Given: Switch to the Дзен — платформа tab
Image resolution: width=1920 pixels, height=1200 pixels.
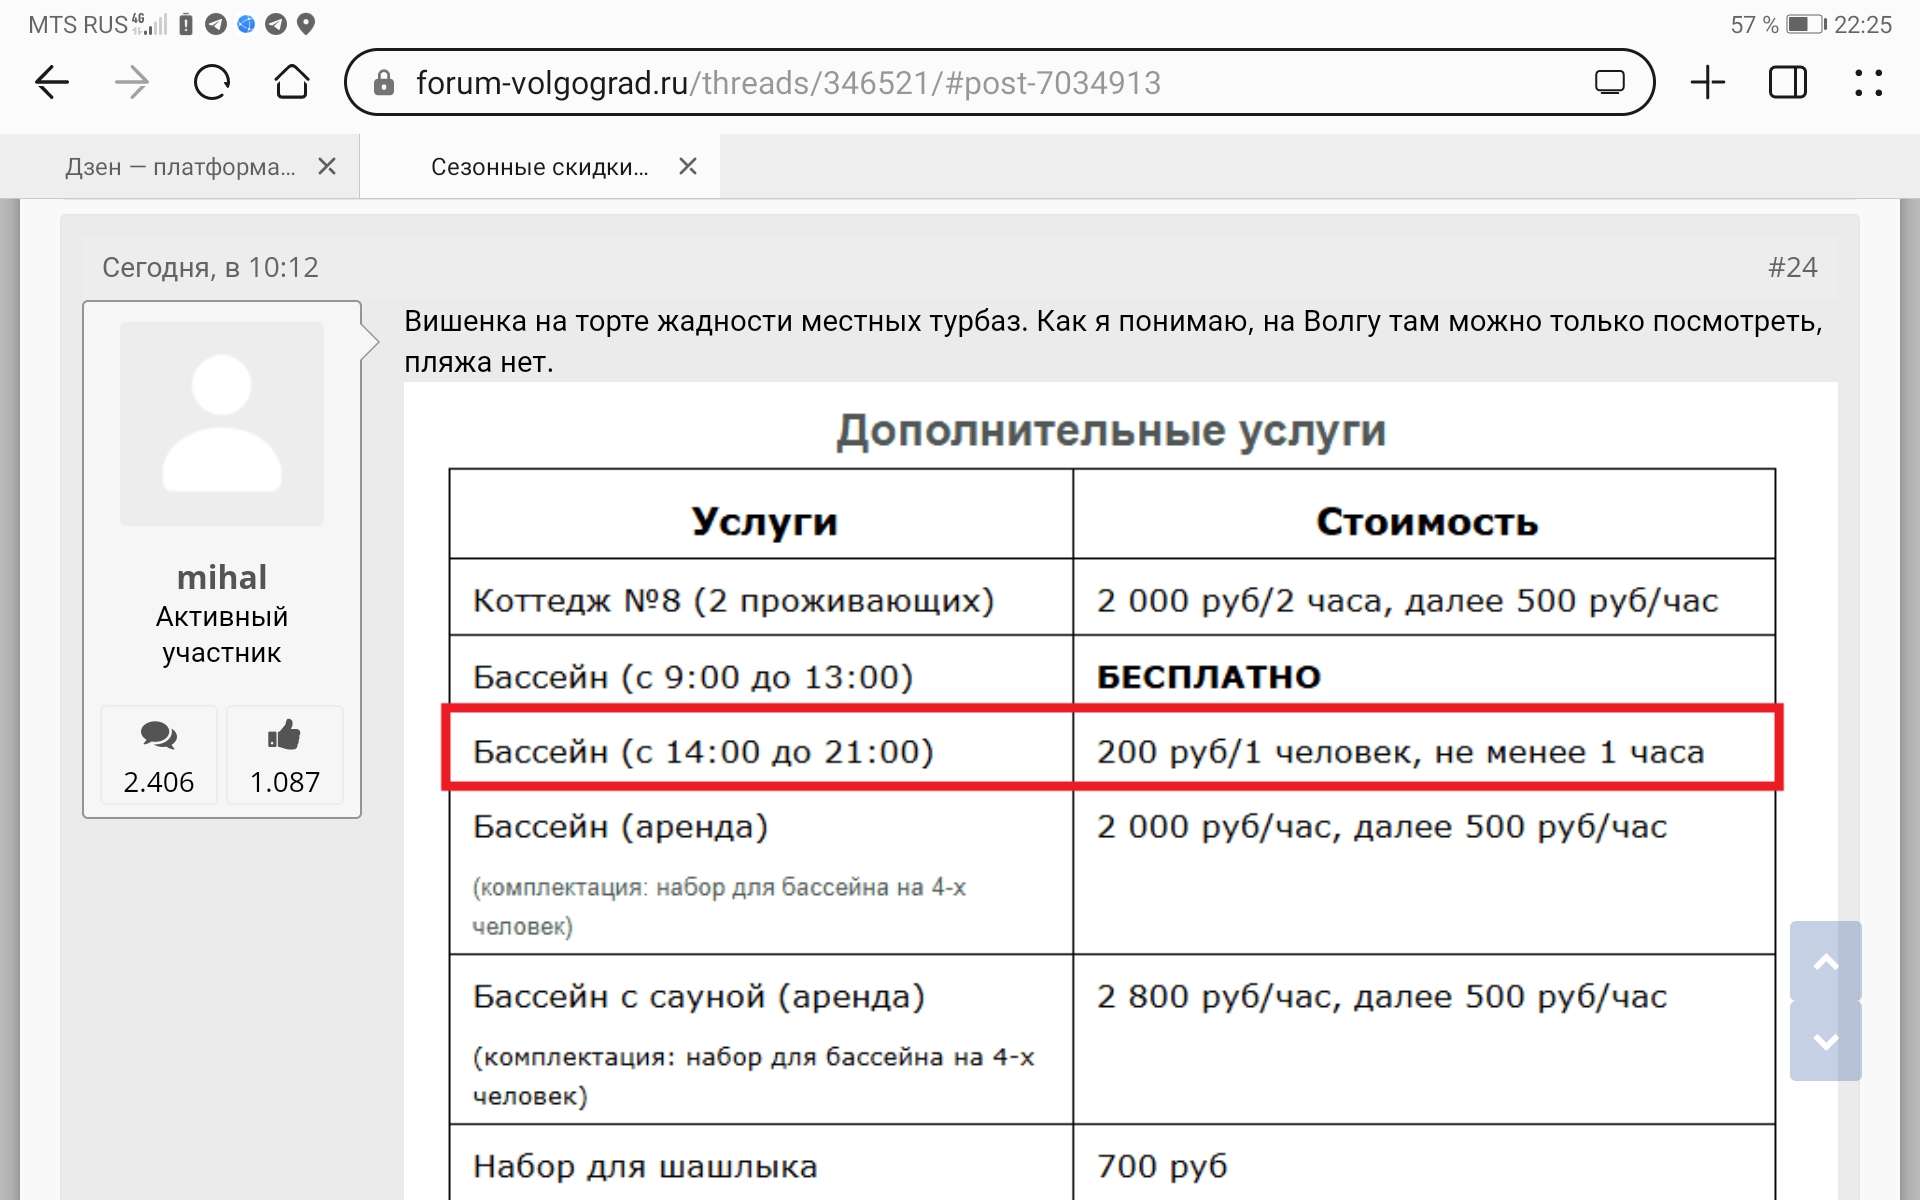Looking at the screenshot, I should click(180, 167).
